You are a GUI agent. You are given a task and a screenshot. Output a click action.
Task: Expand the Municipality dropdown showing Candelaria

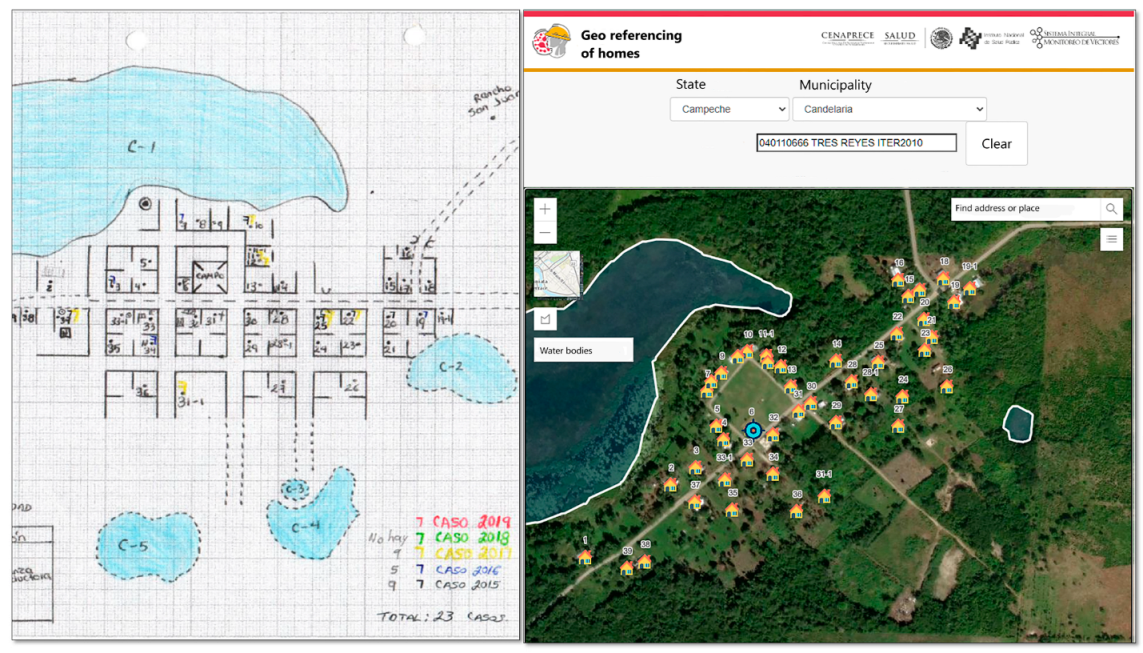tap(889, 109)
